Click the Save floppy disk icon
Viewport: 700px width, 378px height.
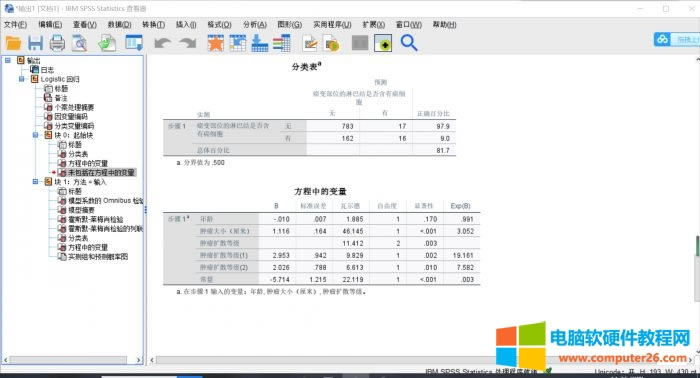[x=35, y=43]
